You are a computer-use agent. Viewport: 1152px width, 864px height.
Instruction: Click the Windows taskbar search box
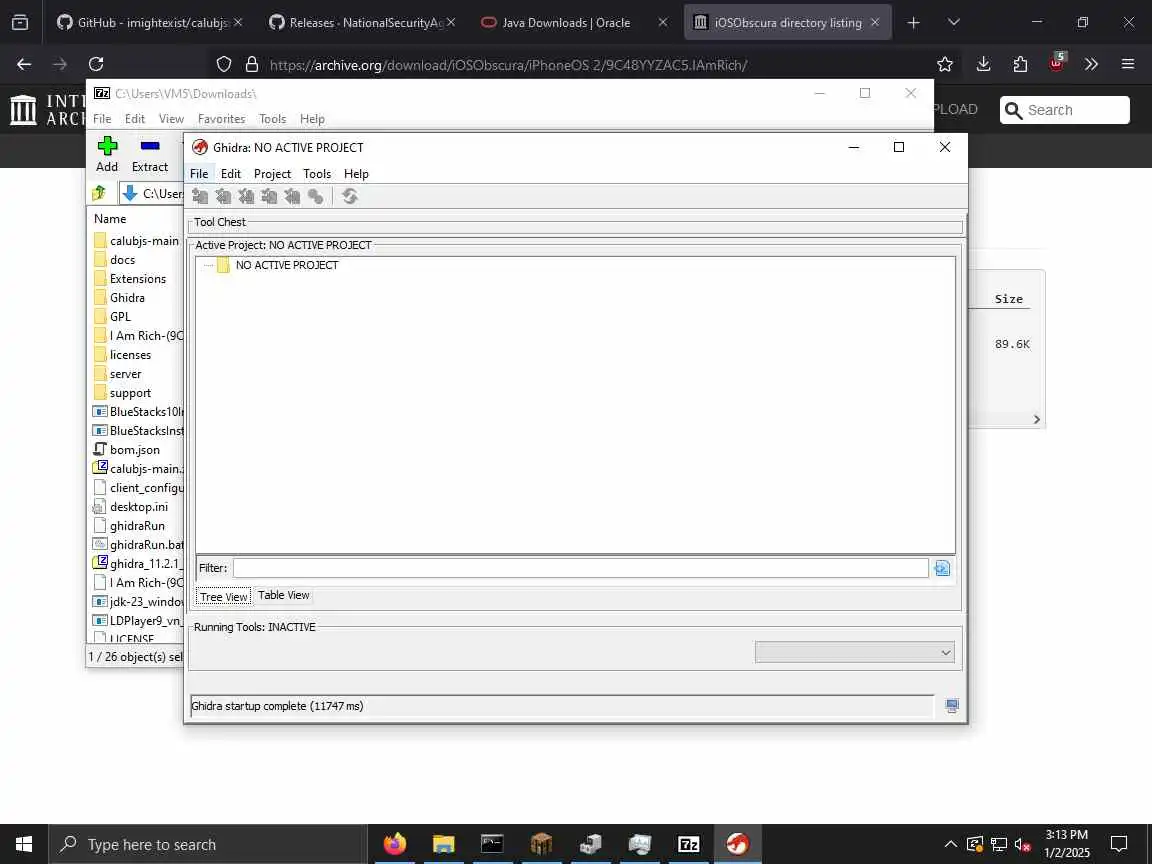tap(208, 844)
